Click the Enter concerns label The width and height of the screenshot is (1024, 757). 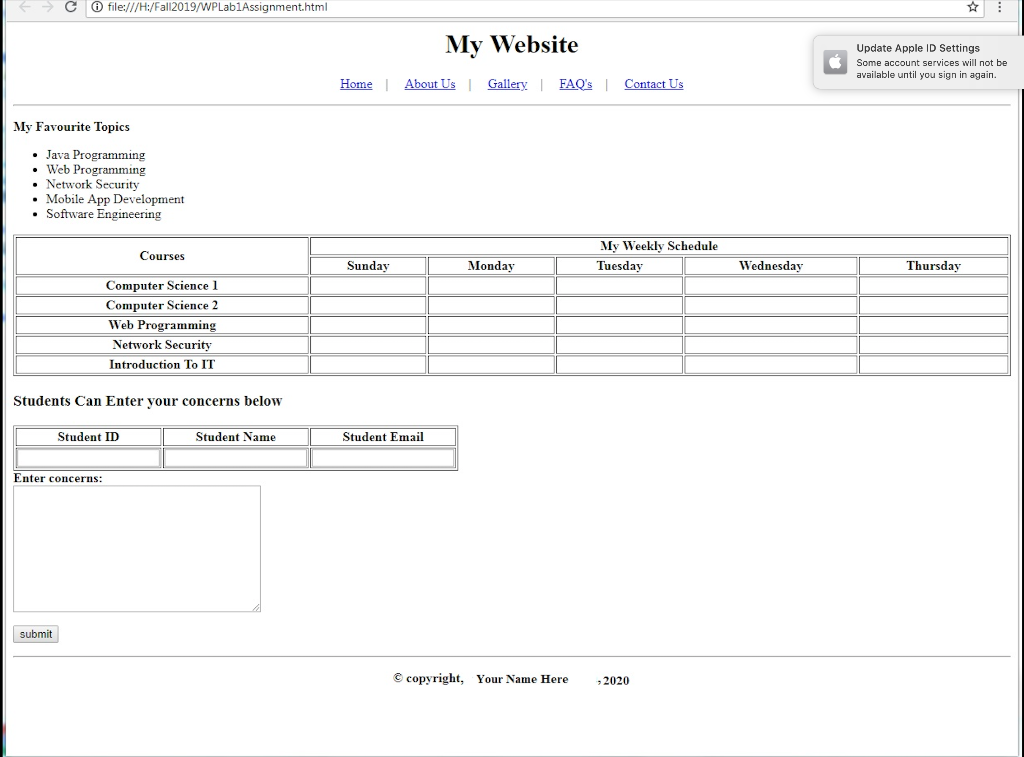[57, 478]
